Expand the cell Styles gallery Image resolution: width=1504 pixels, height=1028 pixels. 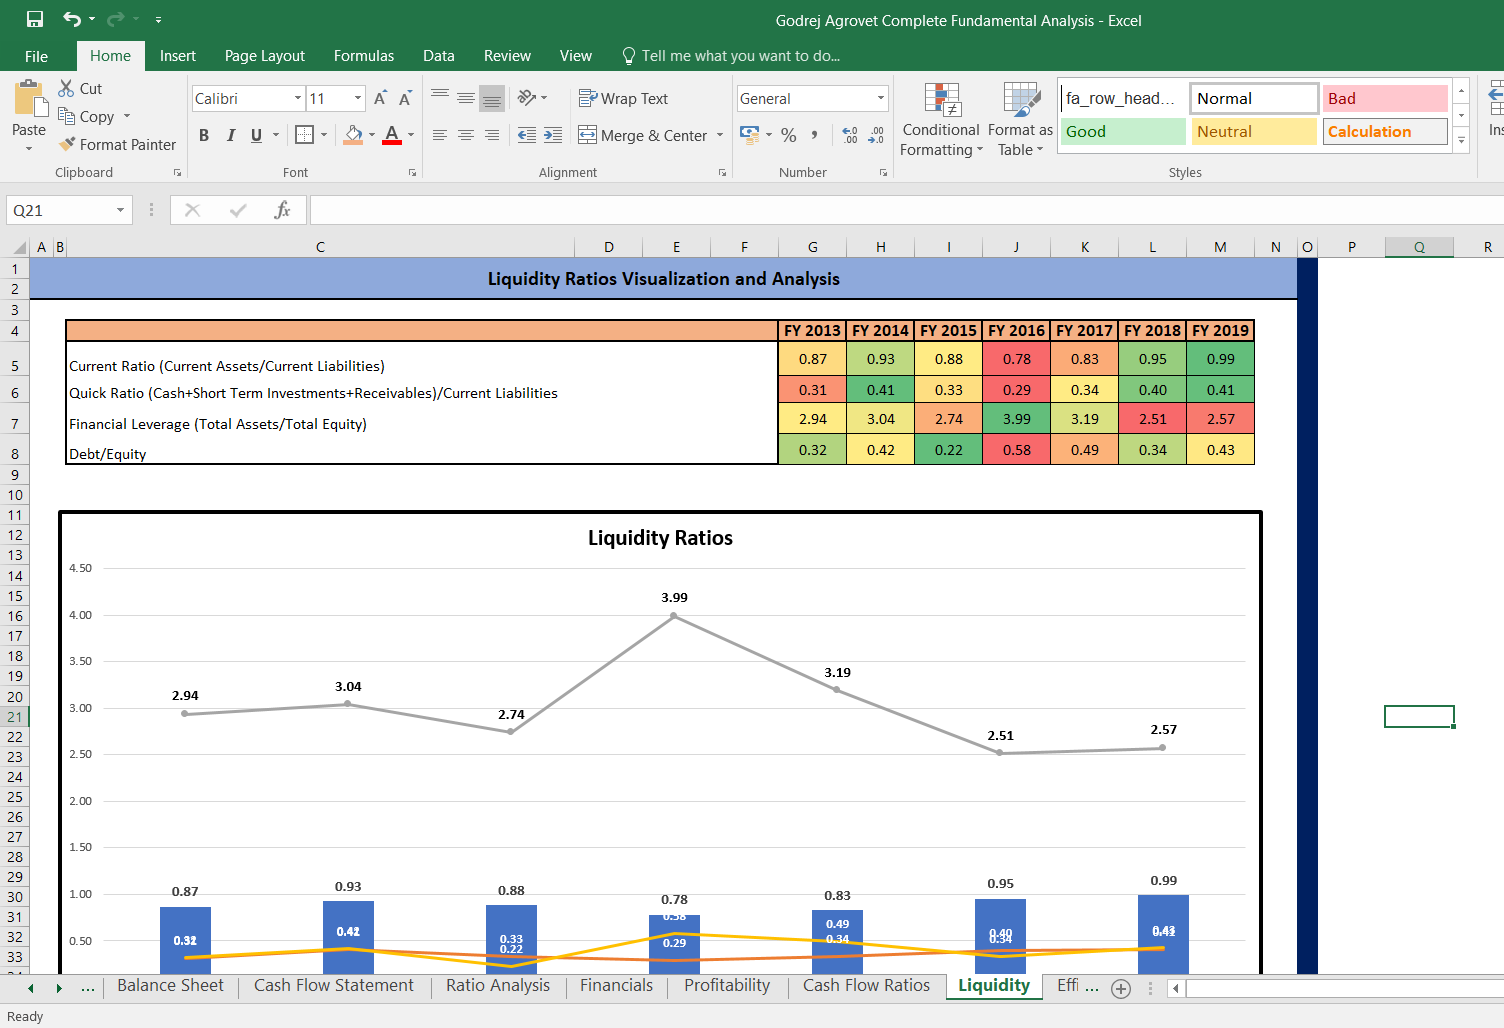coord(1462,141)
